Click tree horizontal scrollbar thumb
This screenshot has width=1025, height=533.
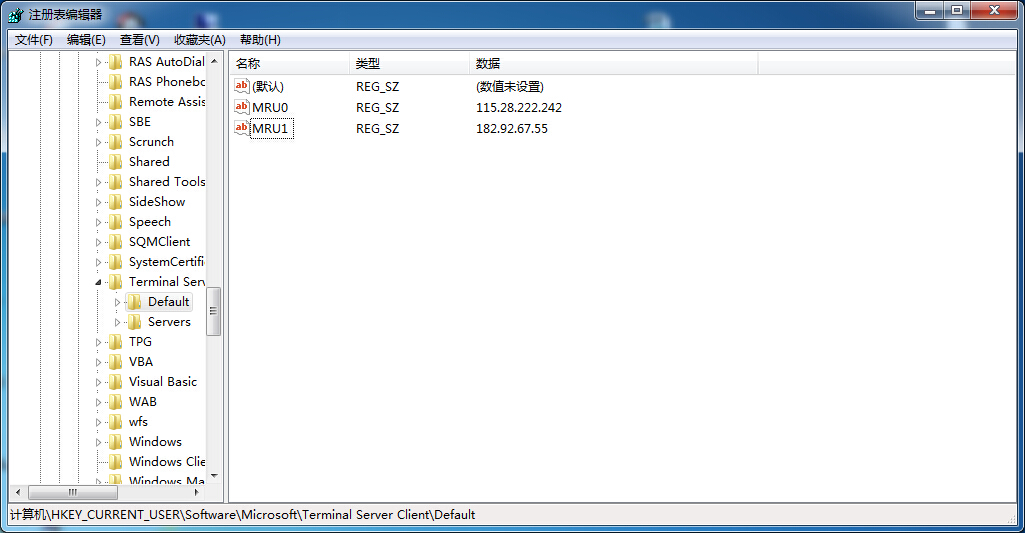coord(73,492)
